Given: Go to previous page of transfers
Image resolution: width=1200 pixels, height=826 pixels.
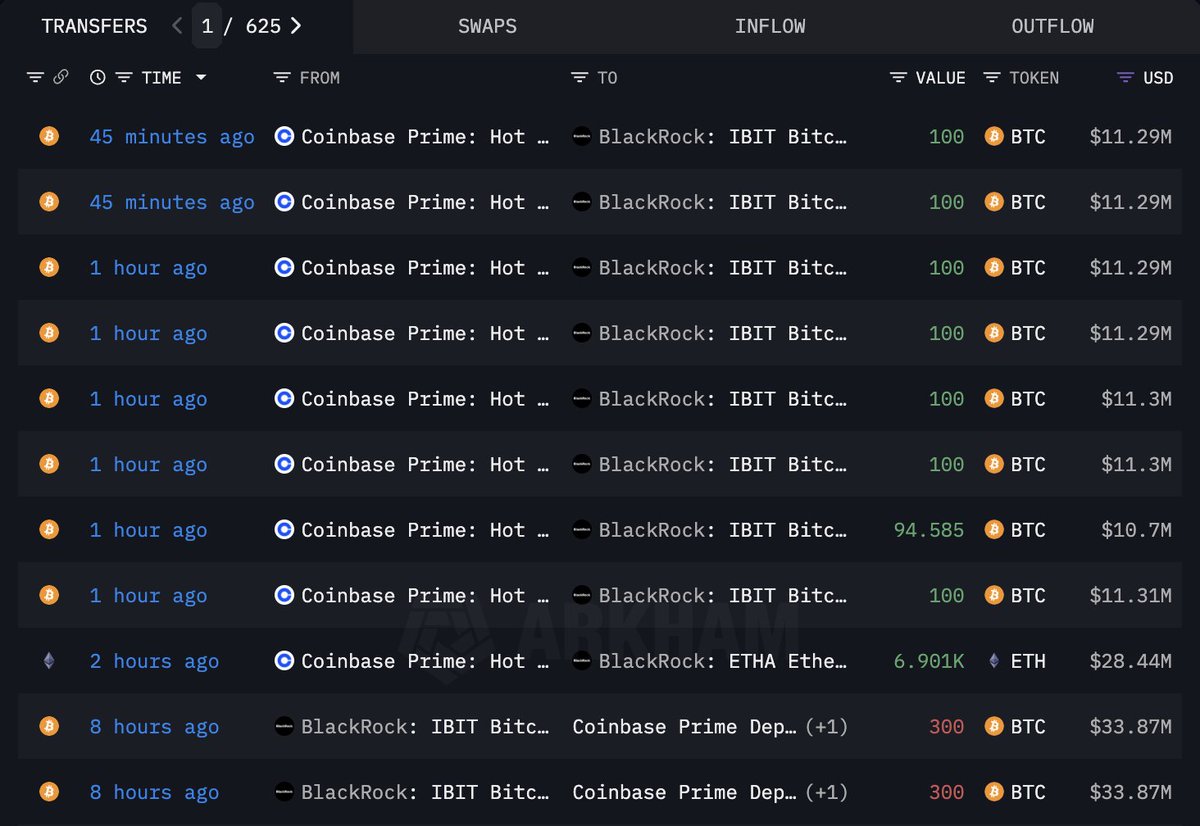Looking at the screenshot, I should point(177,26).
